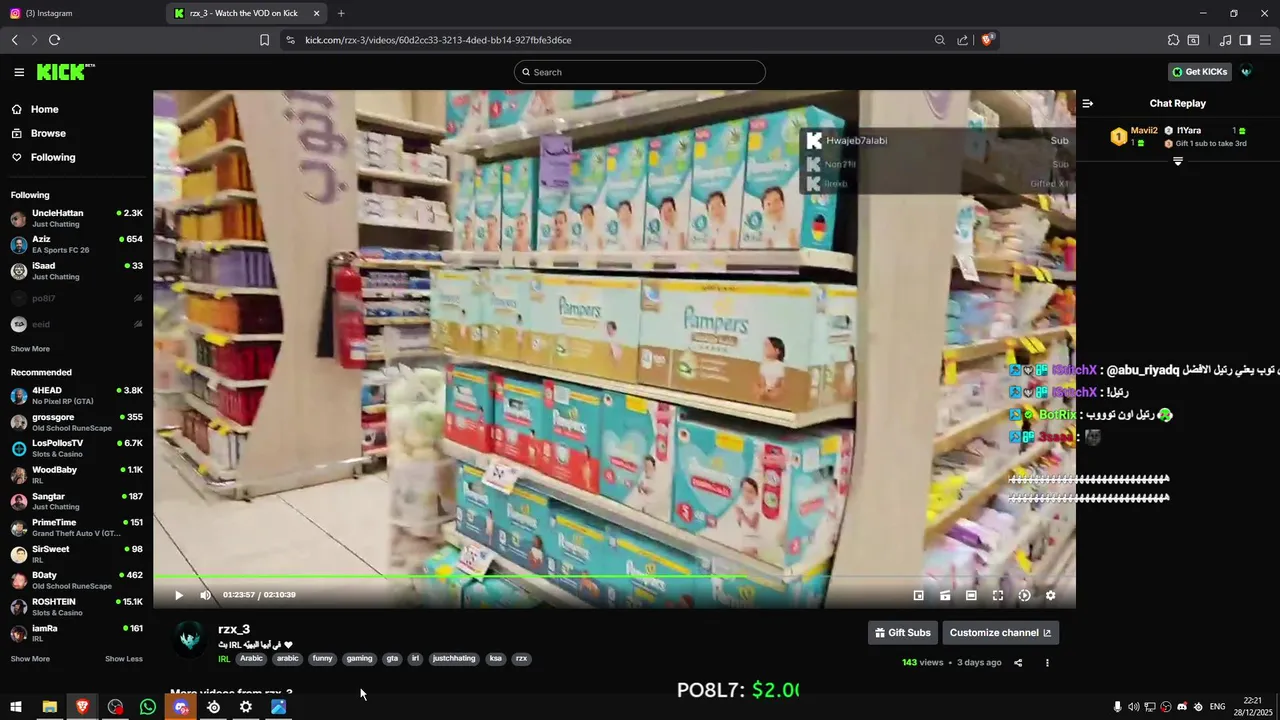
Task: Expand Recommended list with Show More
Action: pos(30,659)
